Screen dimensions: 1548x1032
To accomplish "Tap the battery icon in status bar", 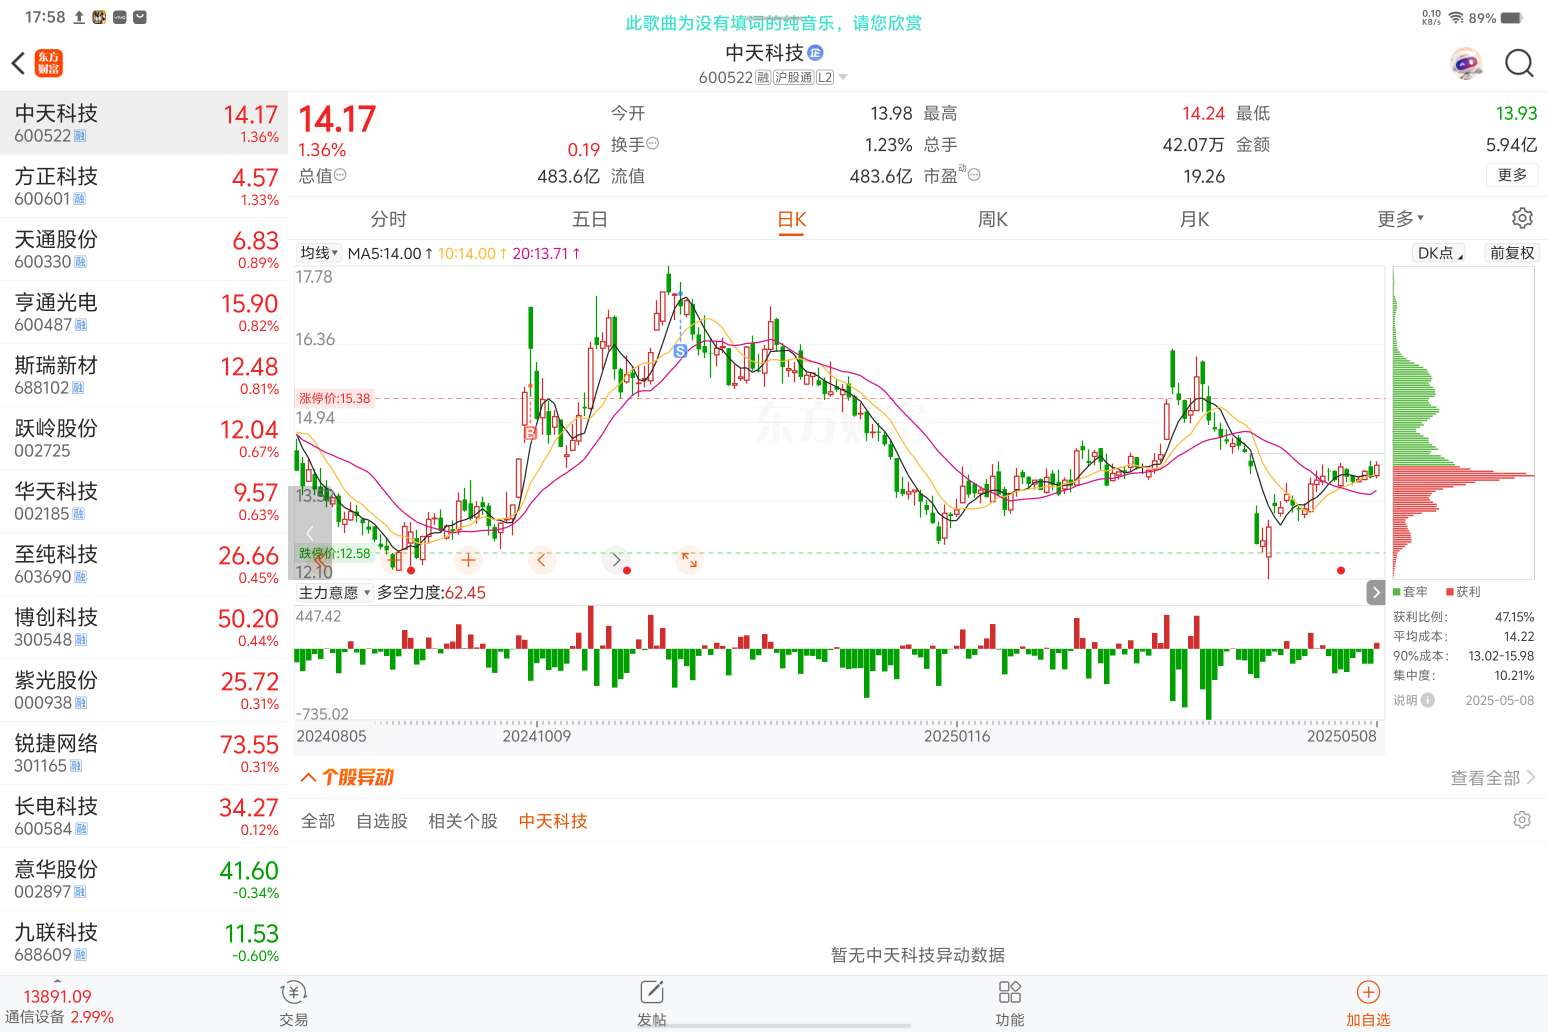I will click(1512, 17).
